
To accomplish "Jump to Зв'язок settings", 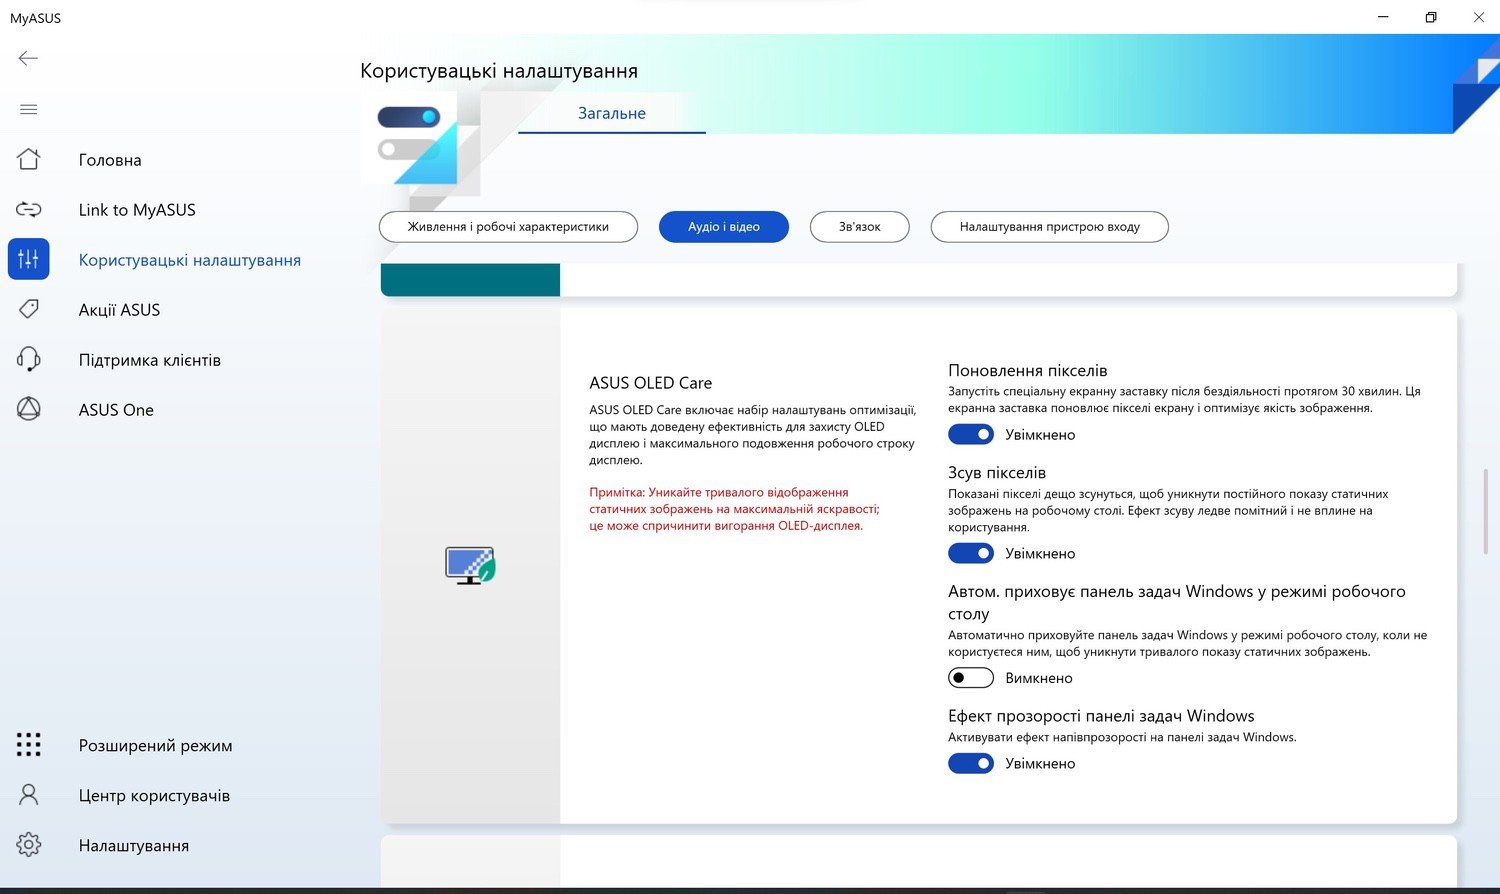I will point(860,227).
